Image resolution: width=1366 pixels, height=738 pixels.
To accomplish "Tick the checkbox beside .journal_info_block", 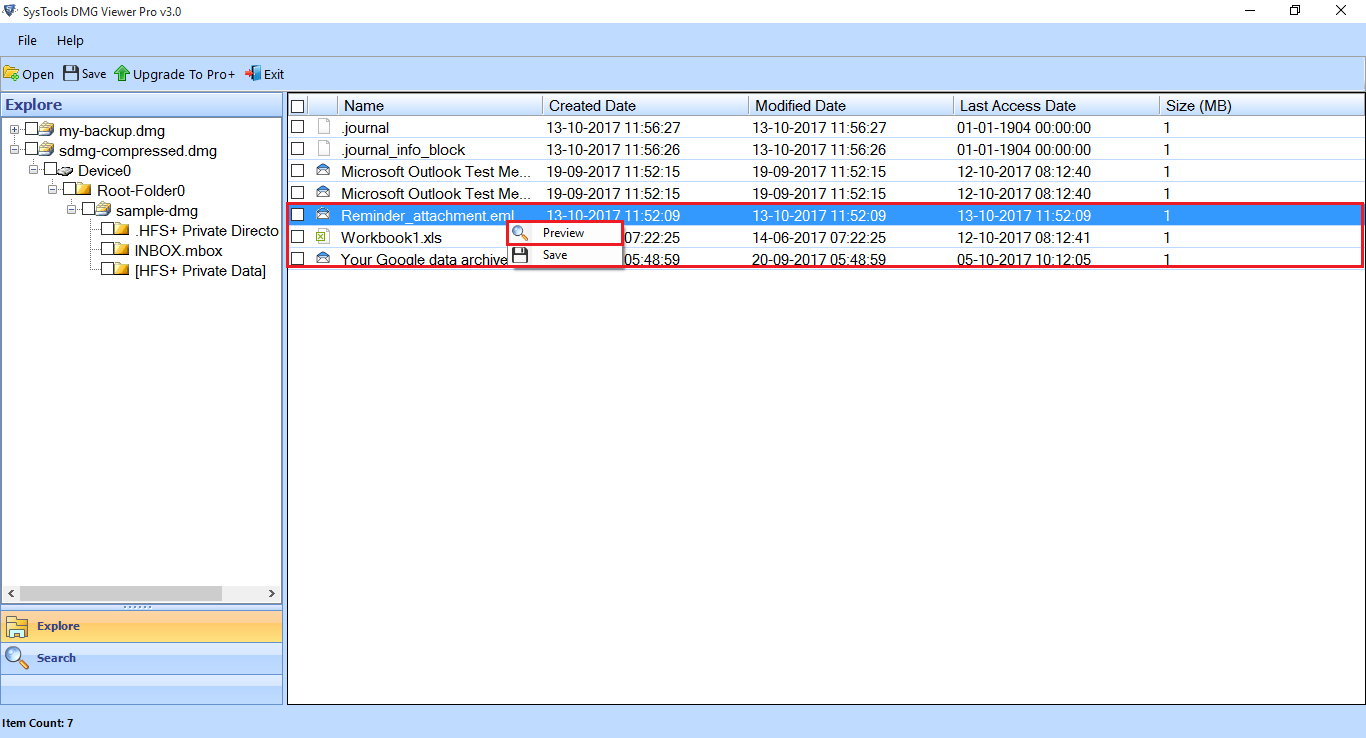I will click(297, 149).
